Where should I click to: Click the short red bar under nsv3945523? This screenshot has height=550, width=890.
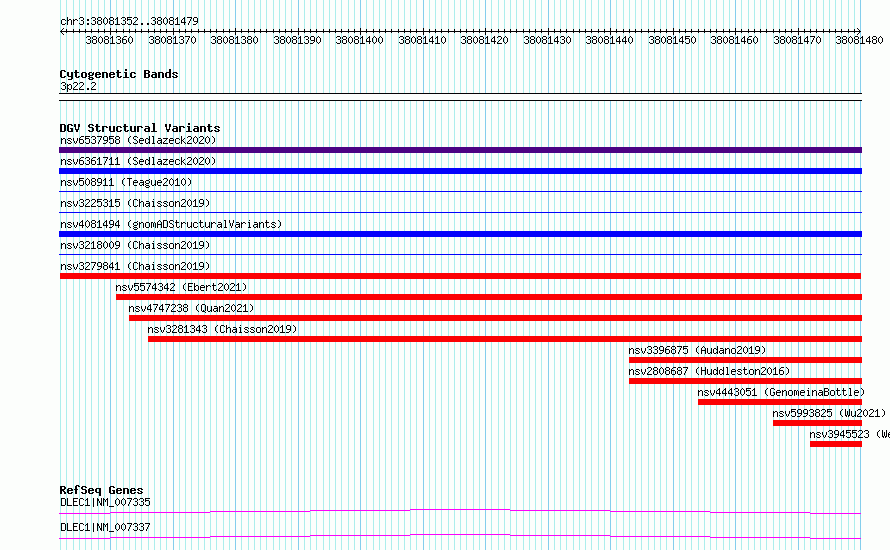(x=836, y=444)
